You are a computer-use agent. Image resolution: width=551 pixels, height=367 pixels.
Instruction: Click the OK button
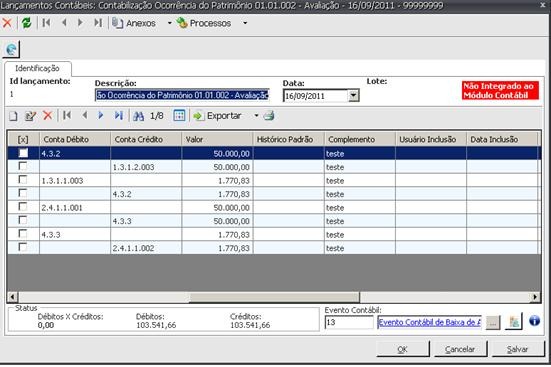pos(403,349)
